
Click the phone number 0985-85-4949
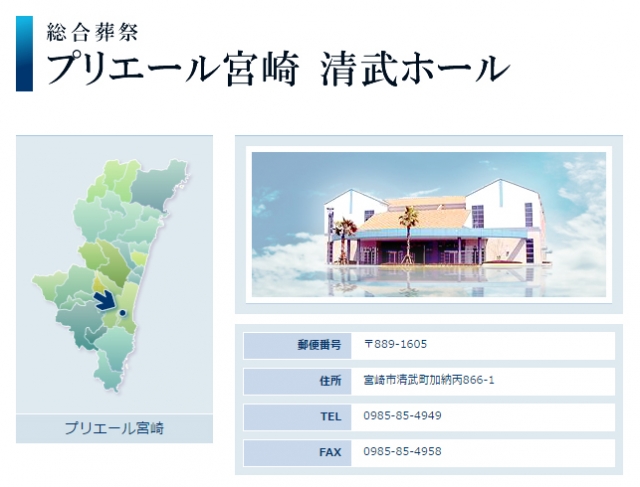coord(402,416)
